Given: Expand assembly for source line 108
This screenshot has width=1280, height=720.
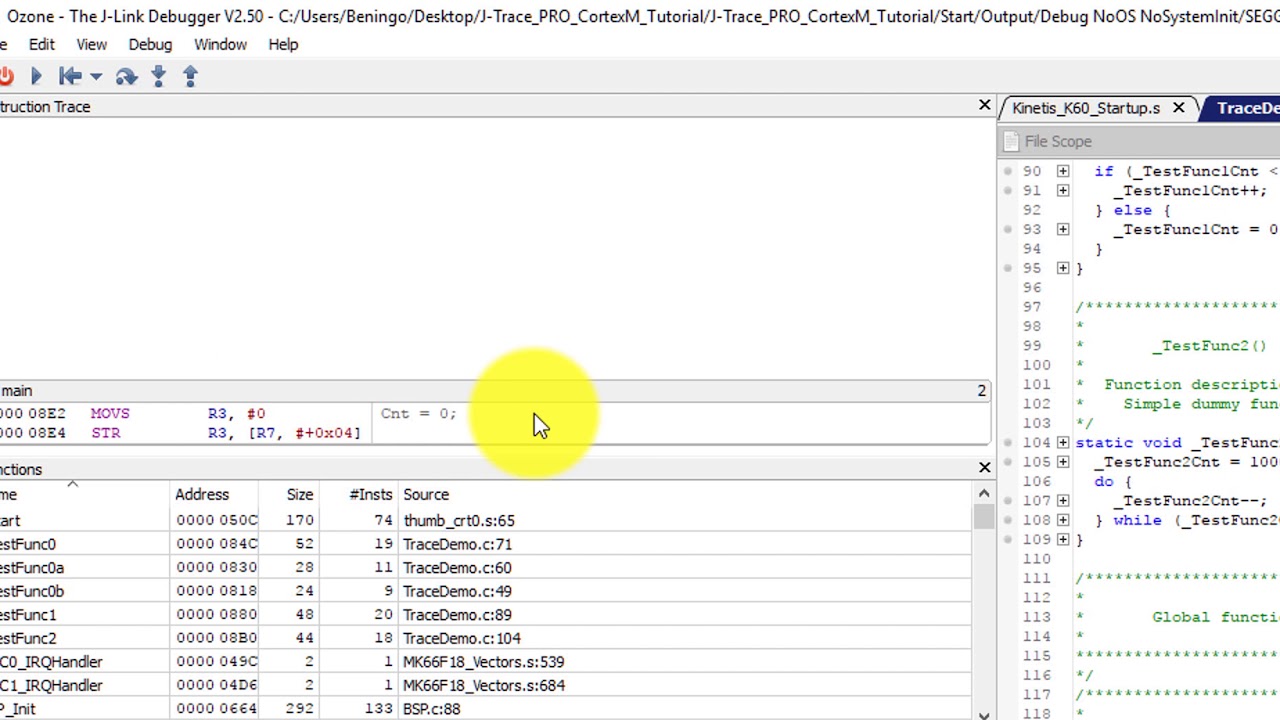Looking at the screenshot, I should click(1063, 520).
